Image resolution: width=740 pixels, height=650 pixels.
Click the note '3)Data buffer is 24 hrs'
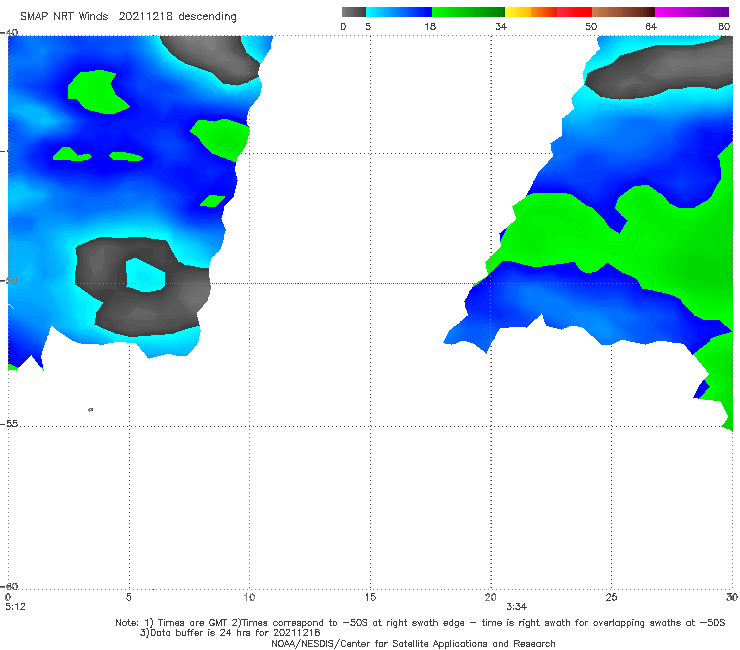(230, 633)
